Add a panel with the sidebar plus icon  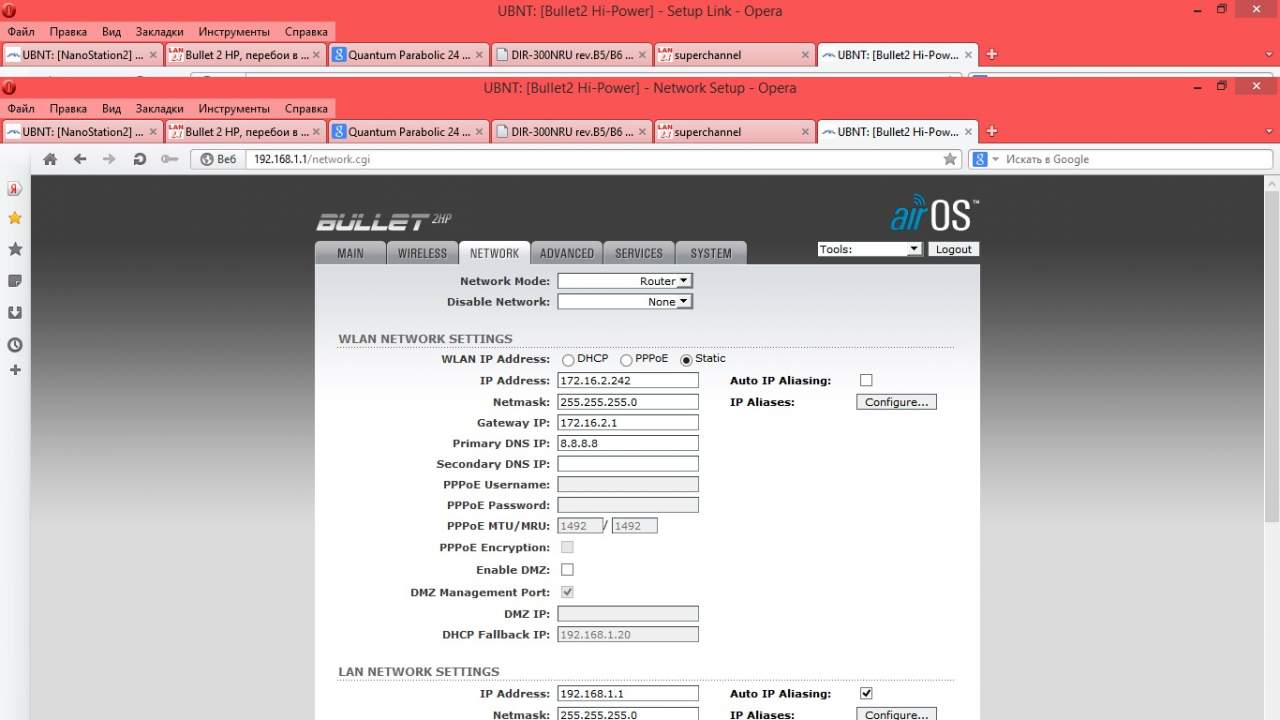15,370
